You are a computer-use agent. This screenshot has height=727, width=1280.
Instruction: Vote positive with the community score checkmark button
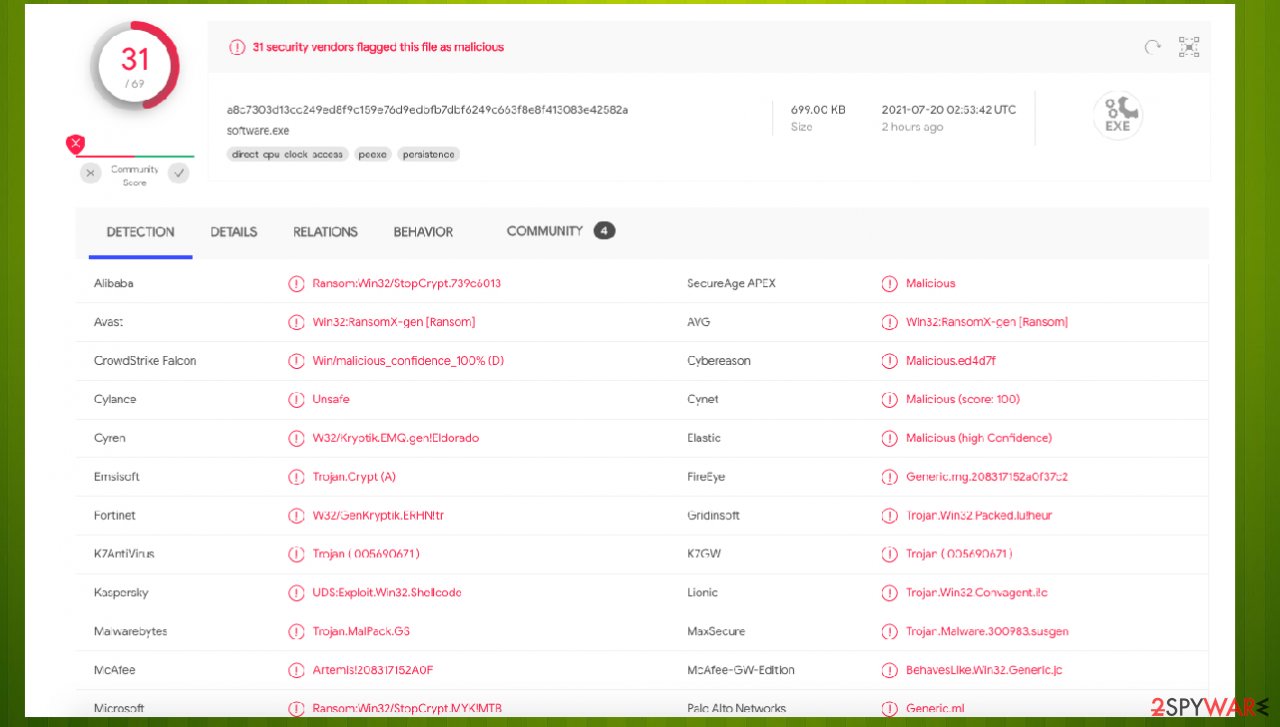(x=178, y=173)
